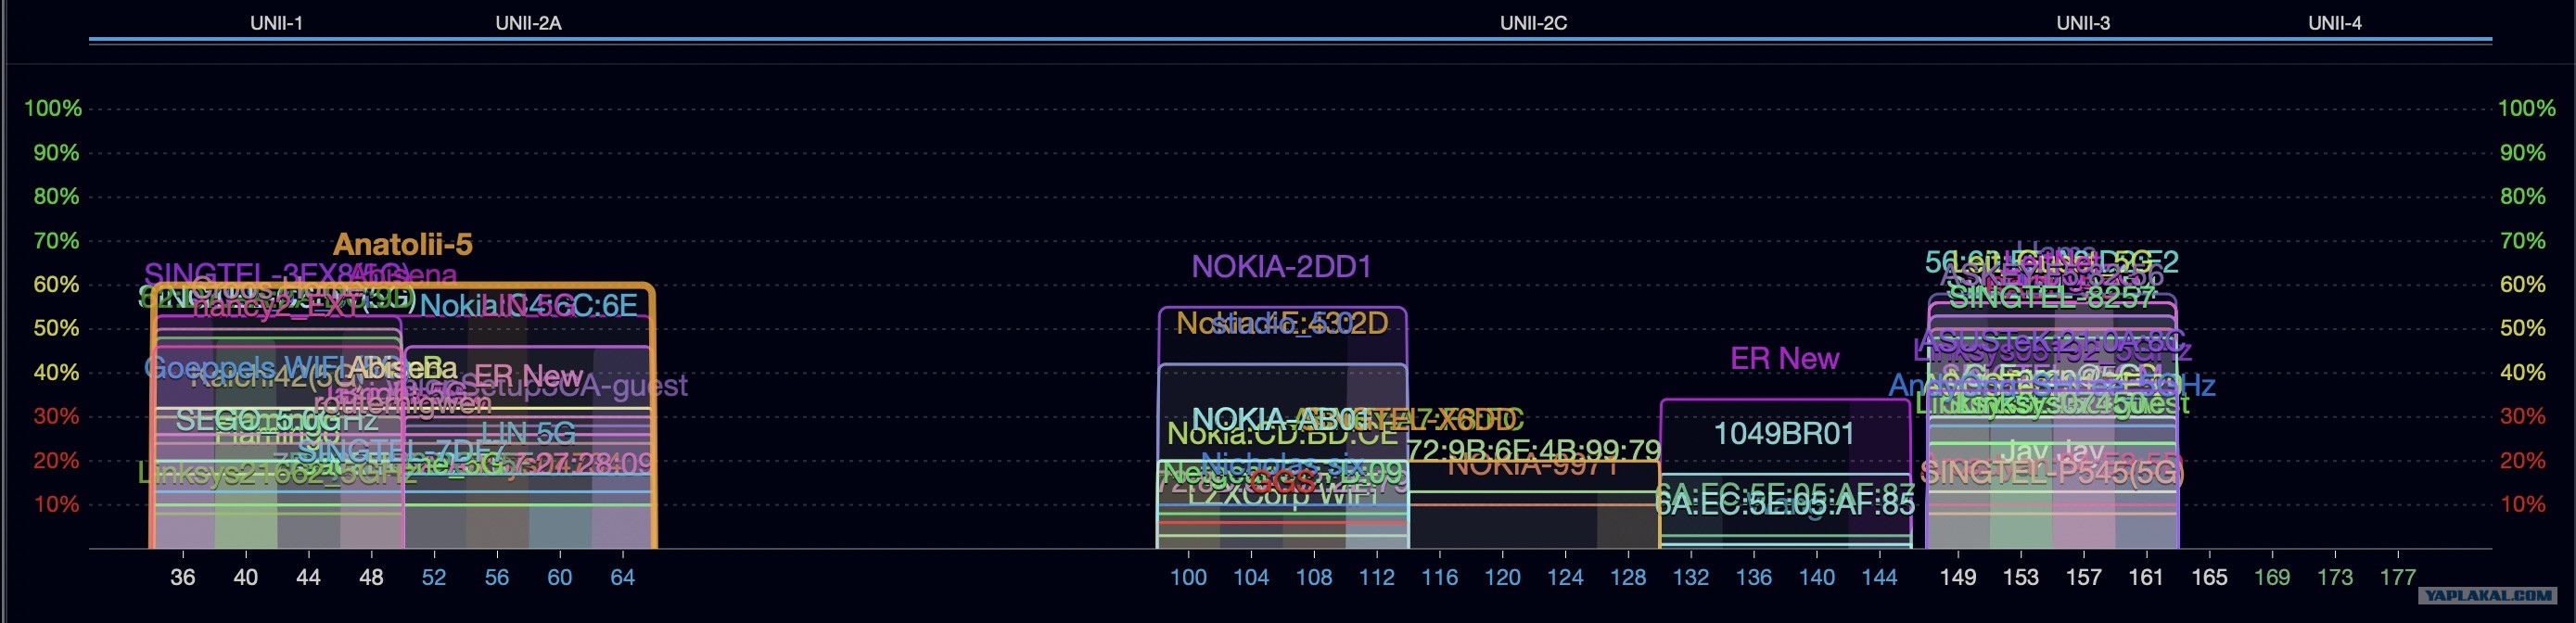2576x623 pixels.
Task: Click channel 169 on the axis
Action: [2272, 577]
